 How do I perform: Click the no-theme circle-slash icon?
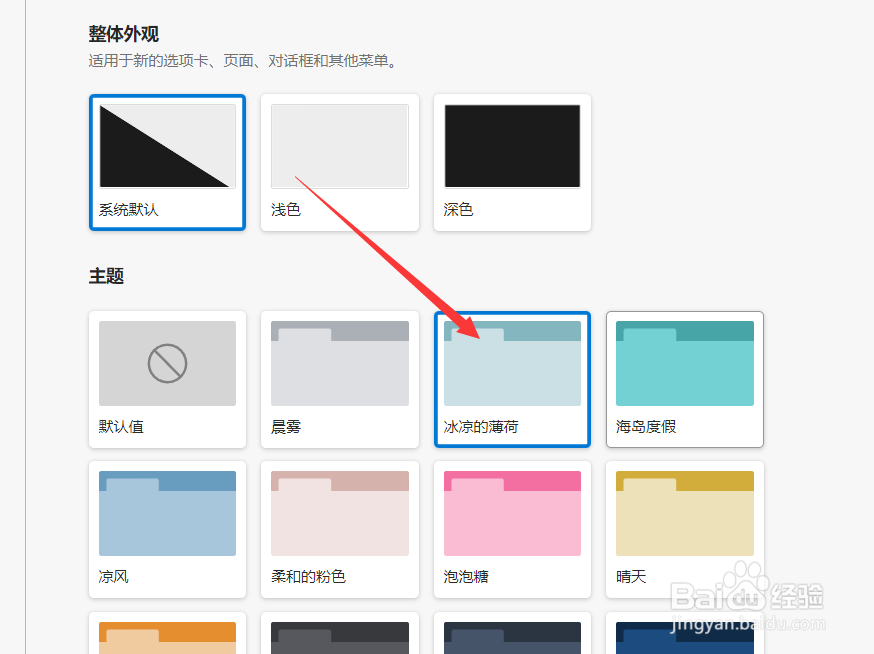167,364
